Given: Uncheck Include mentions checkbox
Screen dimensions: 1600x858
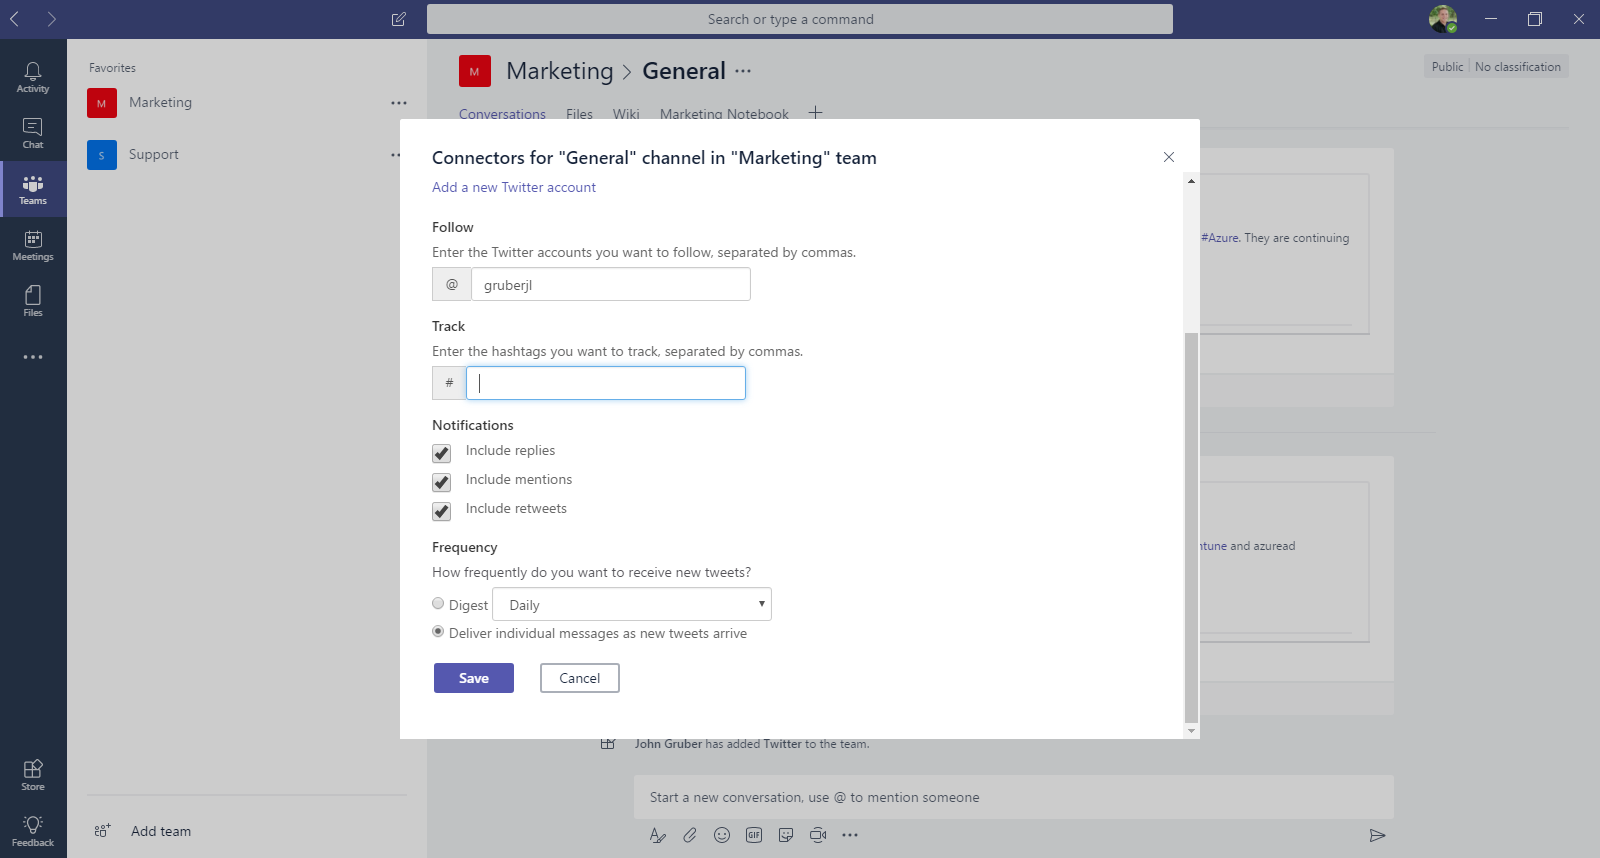Looking at the screenshot, I should [441, 482].
